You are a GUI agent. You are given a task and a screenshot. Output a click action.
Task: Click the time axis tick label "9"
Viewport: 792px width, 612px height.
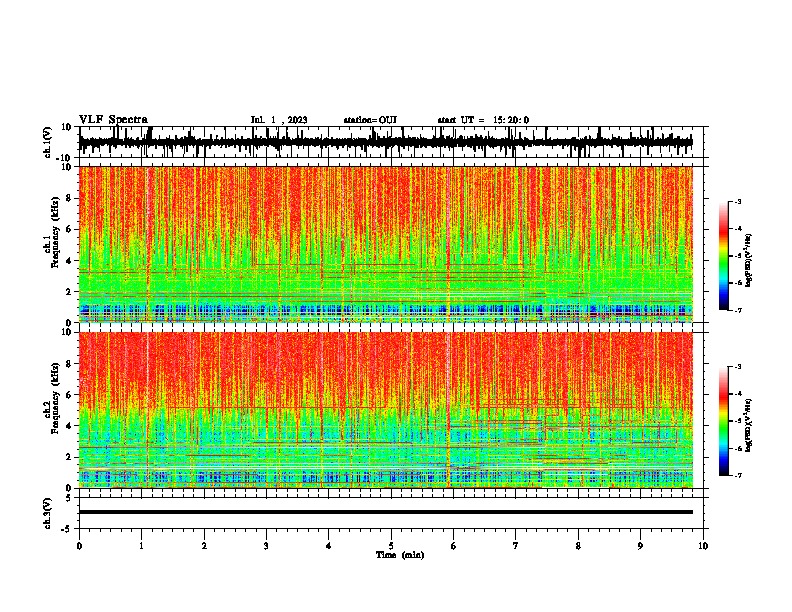tap(640, 546)
